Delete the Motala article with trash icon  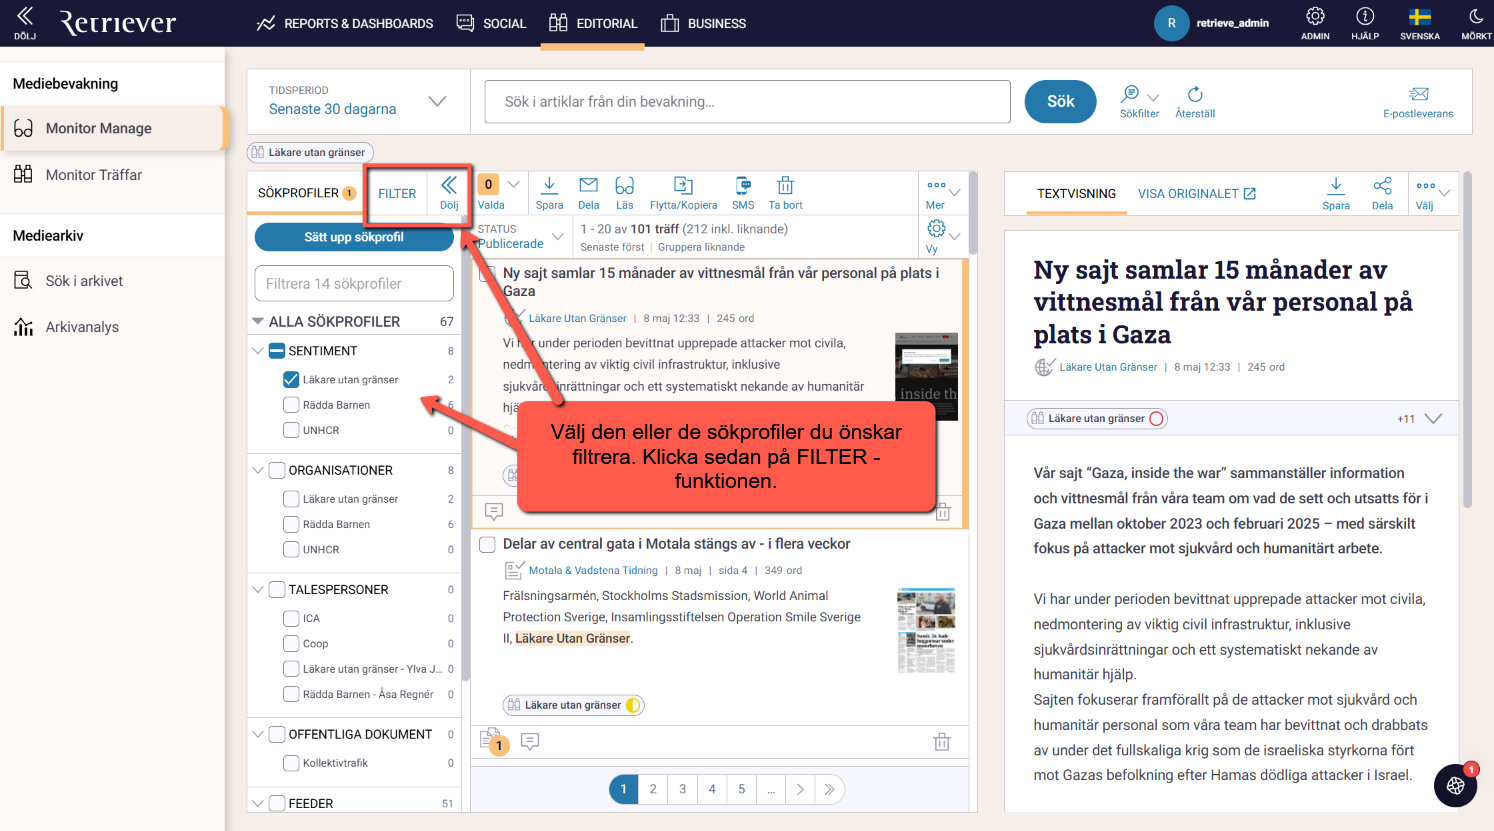pyautogui.click(x=942, y=742)
